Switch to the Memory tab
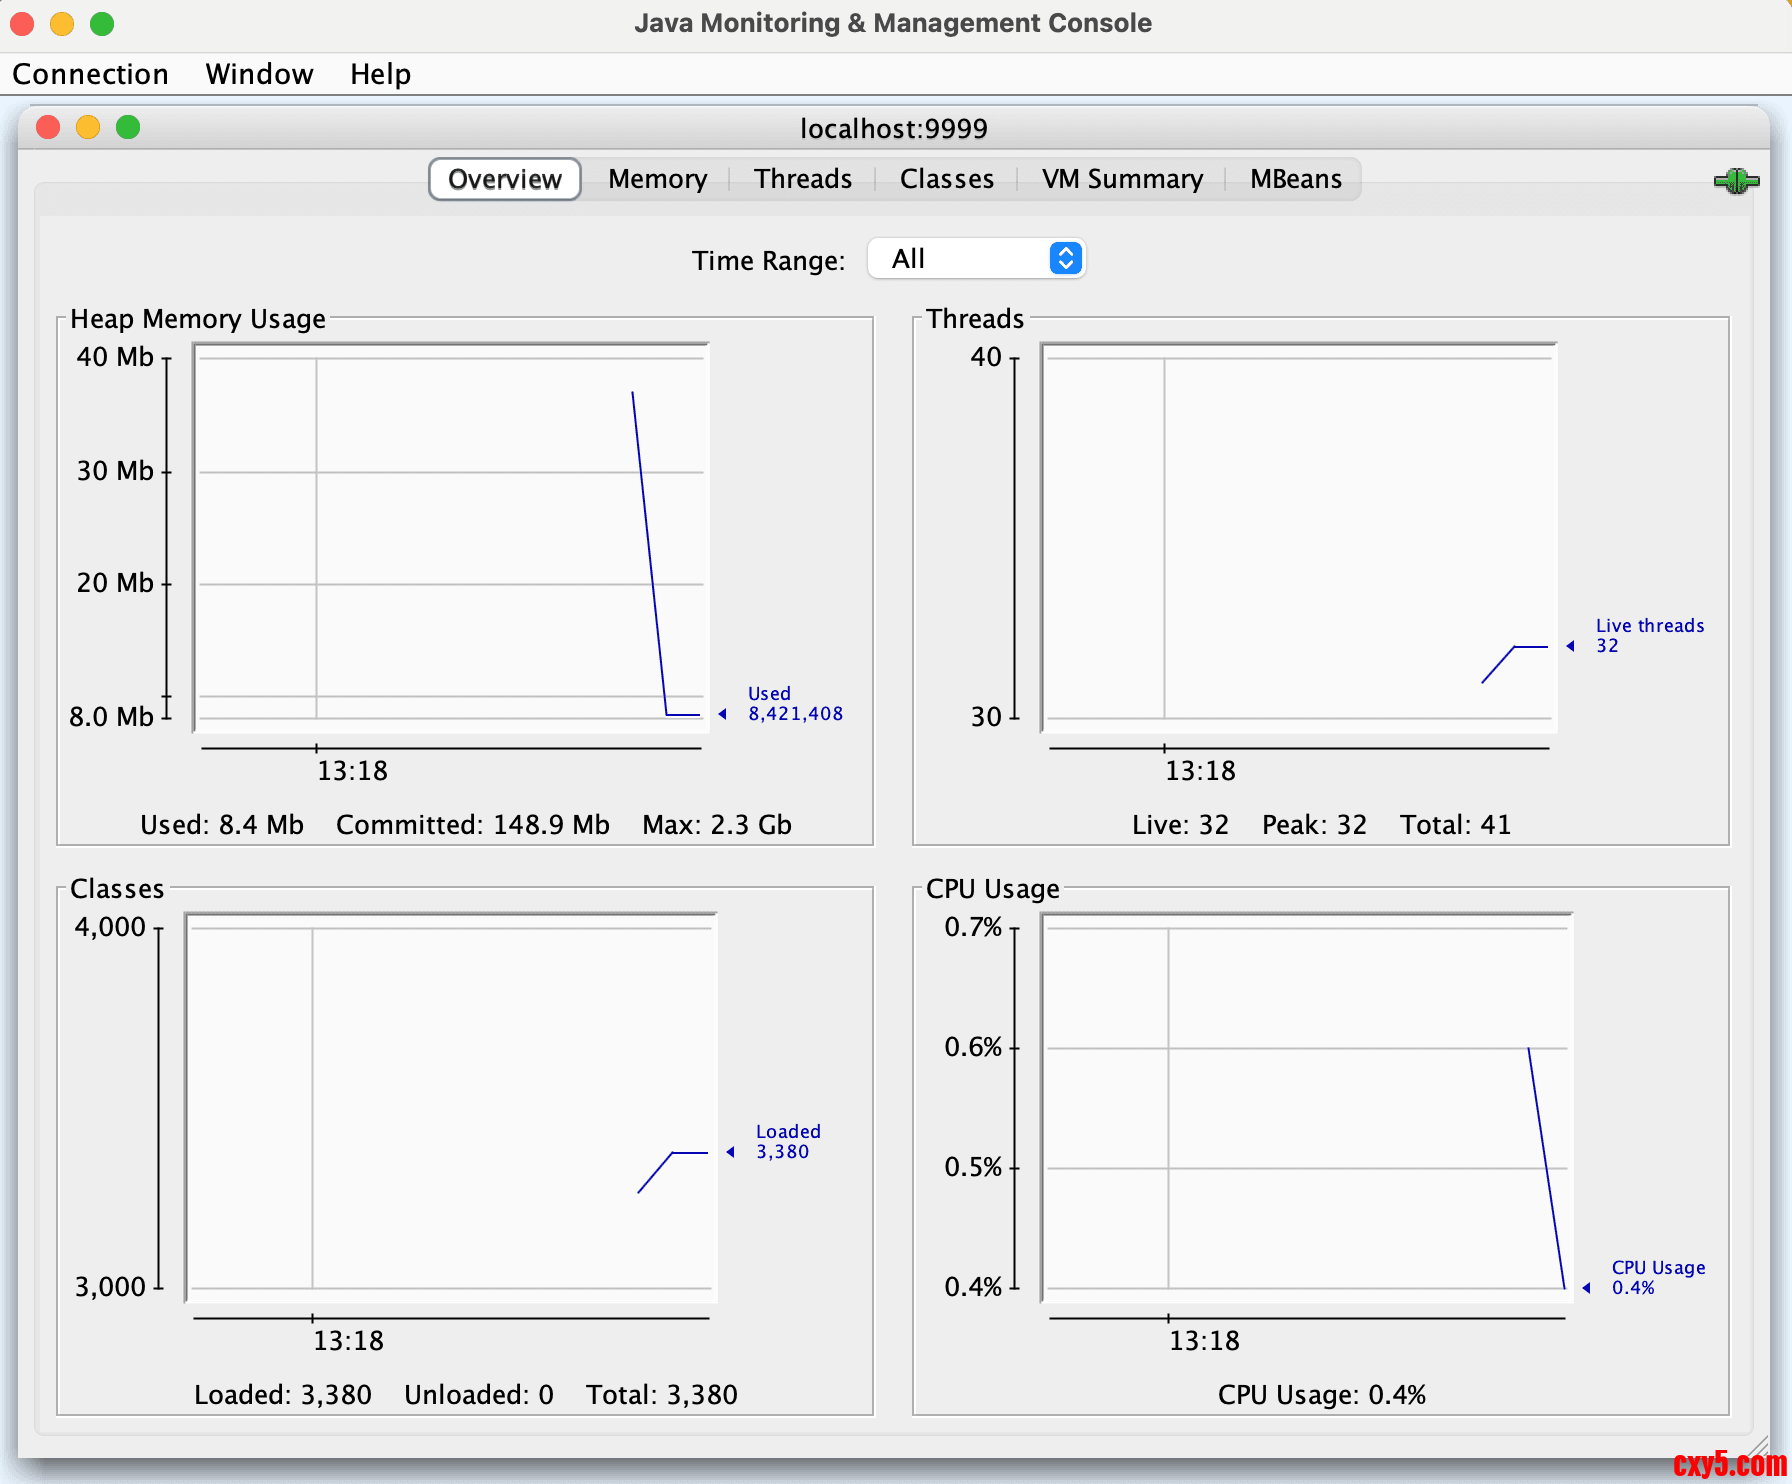The image size is (1792, 1484). click(x=657, y=179)
